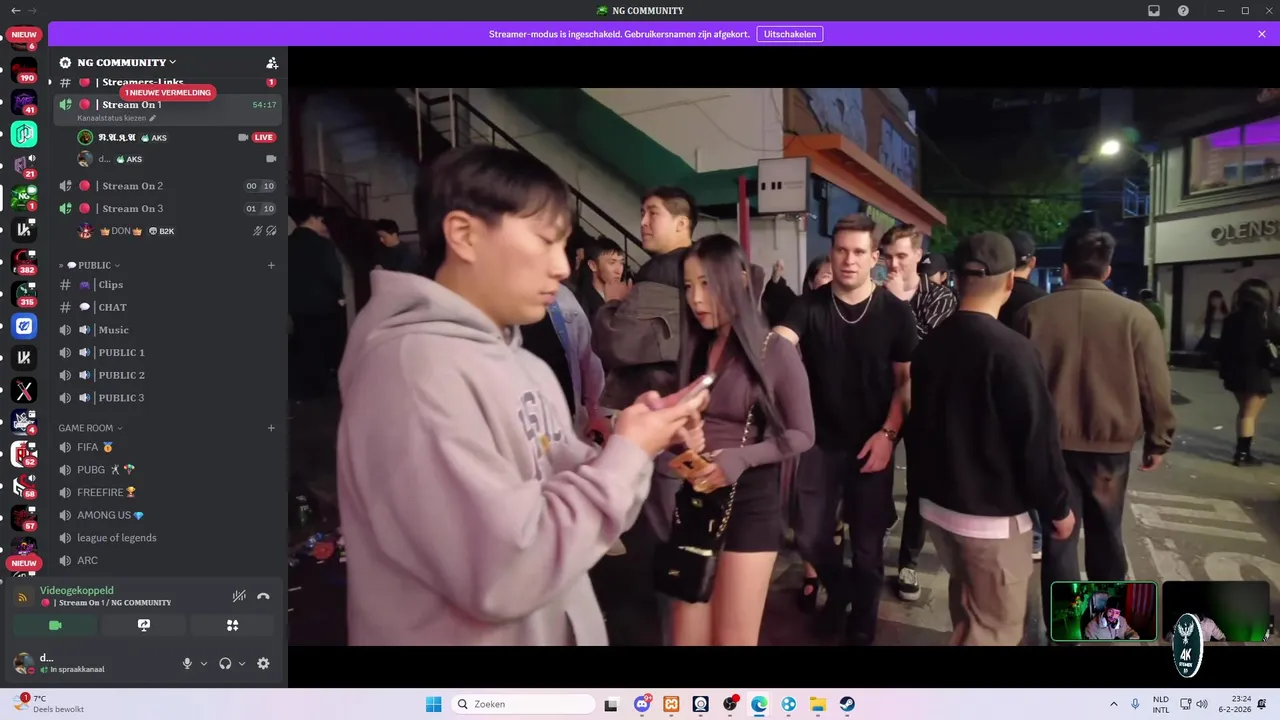Toggle noise suppression waveform icon

239,596
